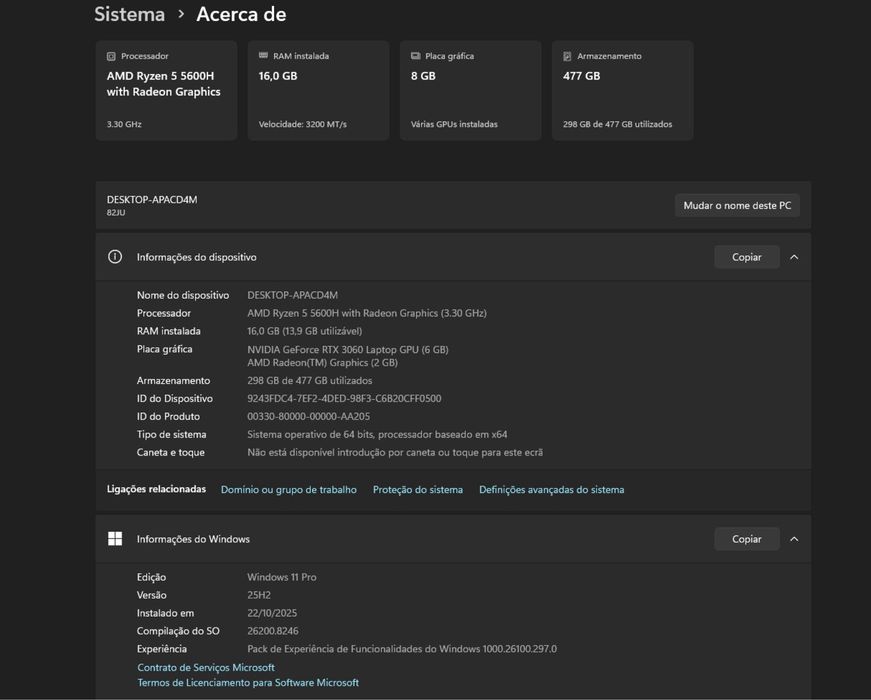Open Domínio ou grupo de trabalho link
This screenshot has width=871, height=700.
(289, 489)
